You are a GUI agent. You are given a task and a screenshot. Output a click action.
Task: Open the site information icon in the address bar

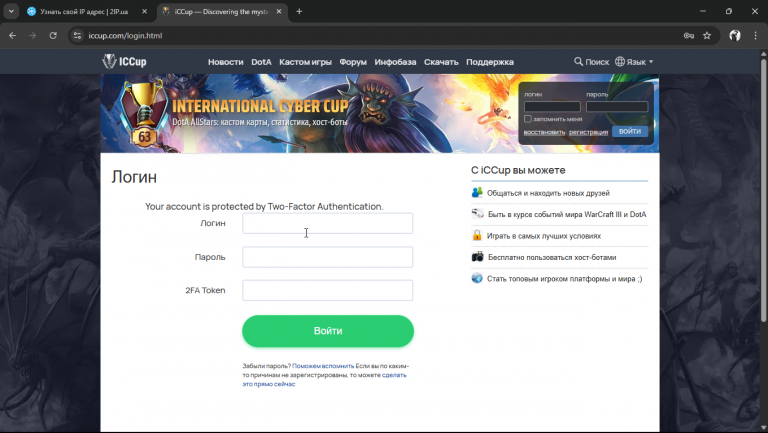point(77,35)
